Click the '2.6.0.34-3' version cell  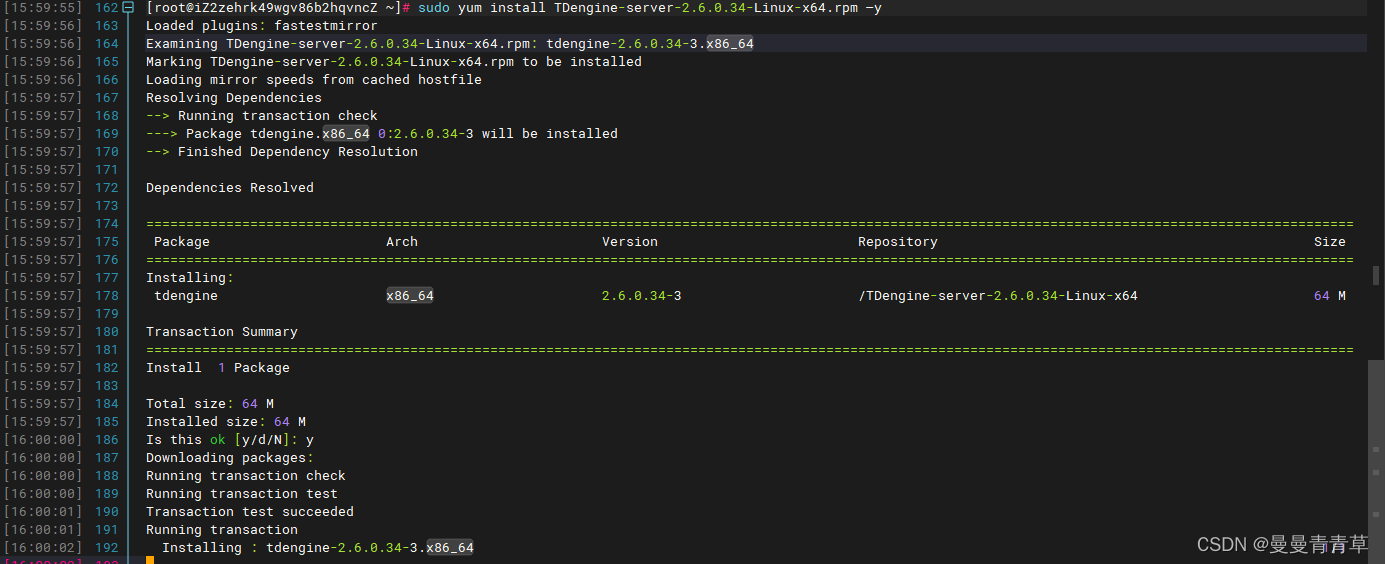(x=642, y=296)
